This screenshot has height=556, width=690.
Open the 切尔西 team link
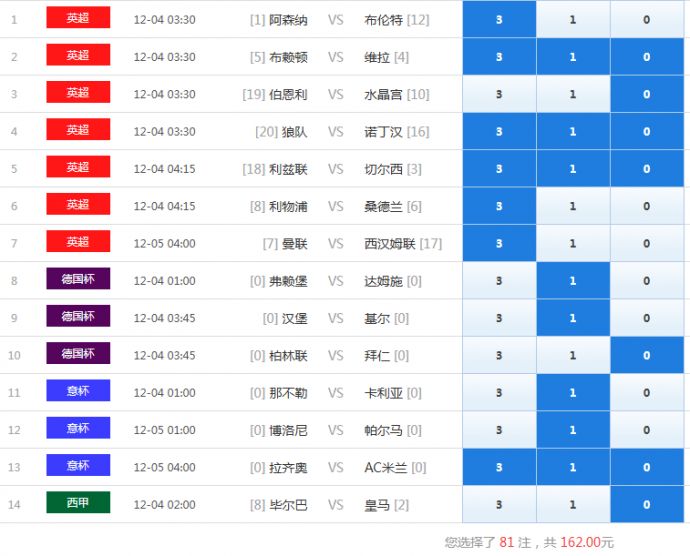pyautogui.click(x=384, y=169)
